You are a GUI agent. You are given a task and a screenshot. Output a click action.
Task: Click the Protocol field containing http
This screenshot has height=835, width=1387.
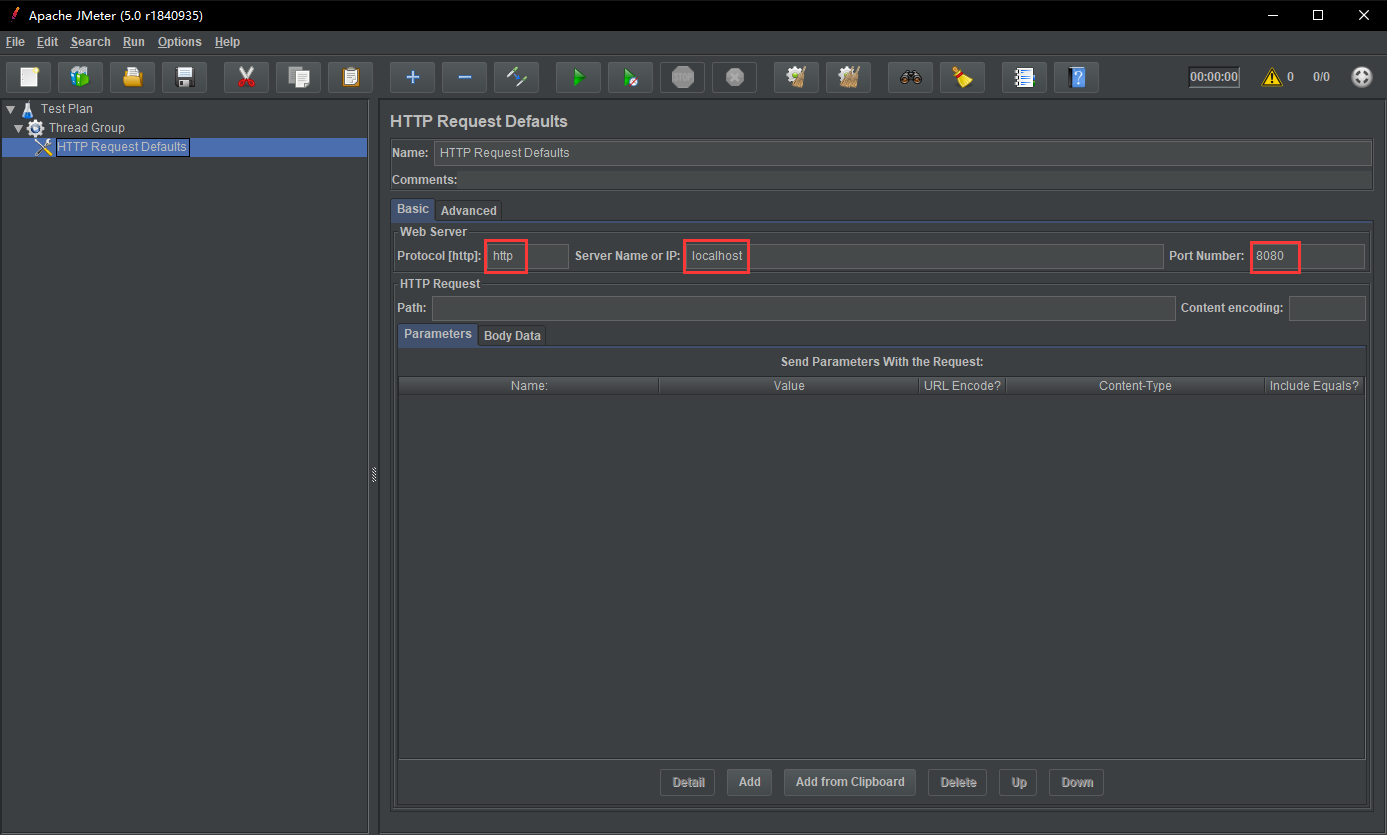[x=527, y=256]
